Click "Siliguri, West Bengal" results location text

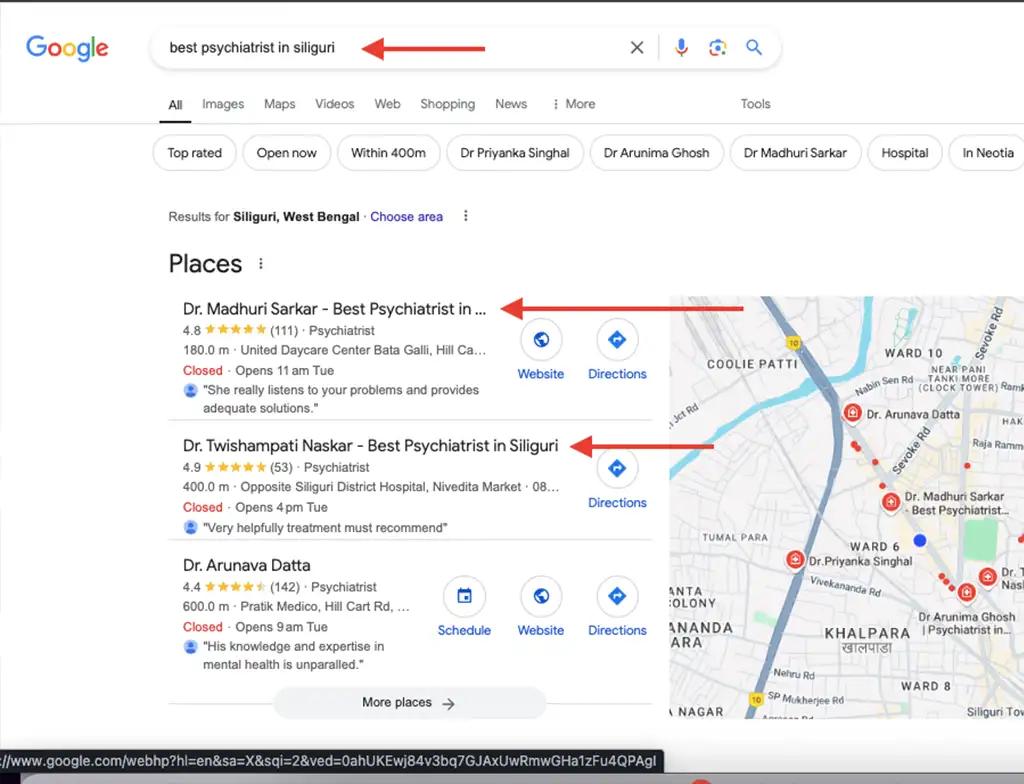(296, 217)
